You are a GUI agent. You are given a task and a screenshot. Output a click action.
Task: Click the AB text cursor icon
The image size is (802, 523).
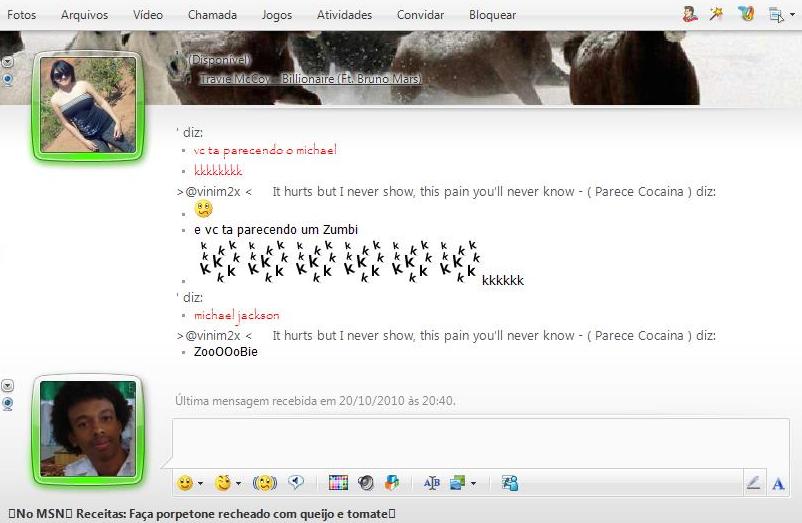pos(432,483)
